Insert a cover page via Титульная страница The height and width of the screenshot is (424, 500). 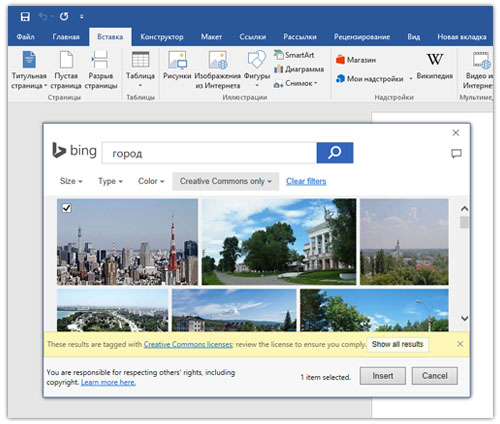point(29,70)
